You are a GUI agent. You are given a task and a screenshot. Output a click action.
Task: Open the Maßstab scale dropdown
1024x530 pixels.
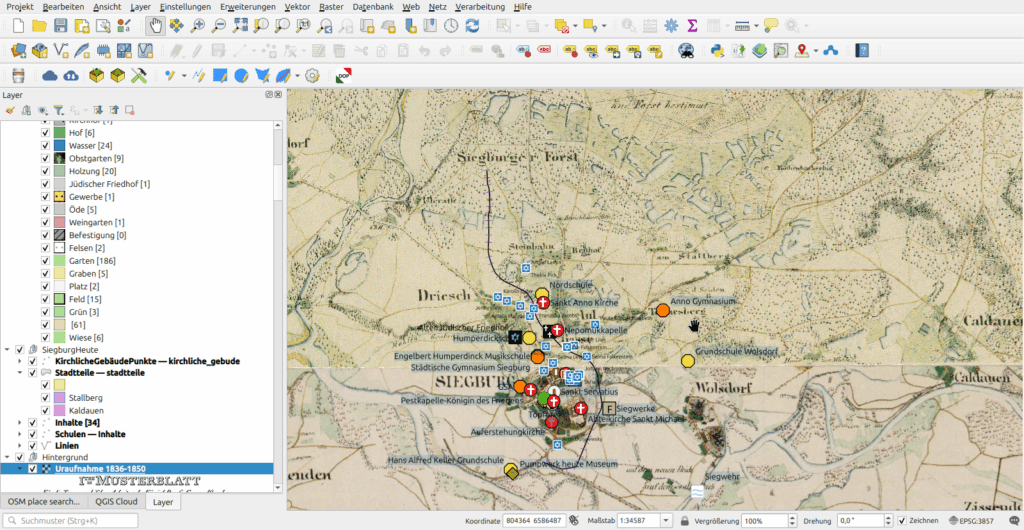(664, 521)
